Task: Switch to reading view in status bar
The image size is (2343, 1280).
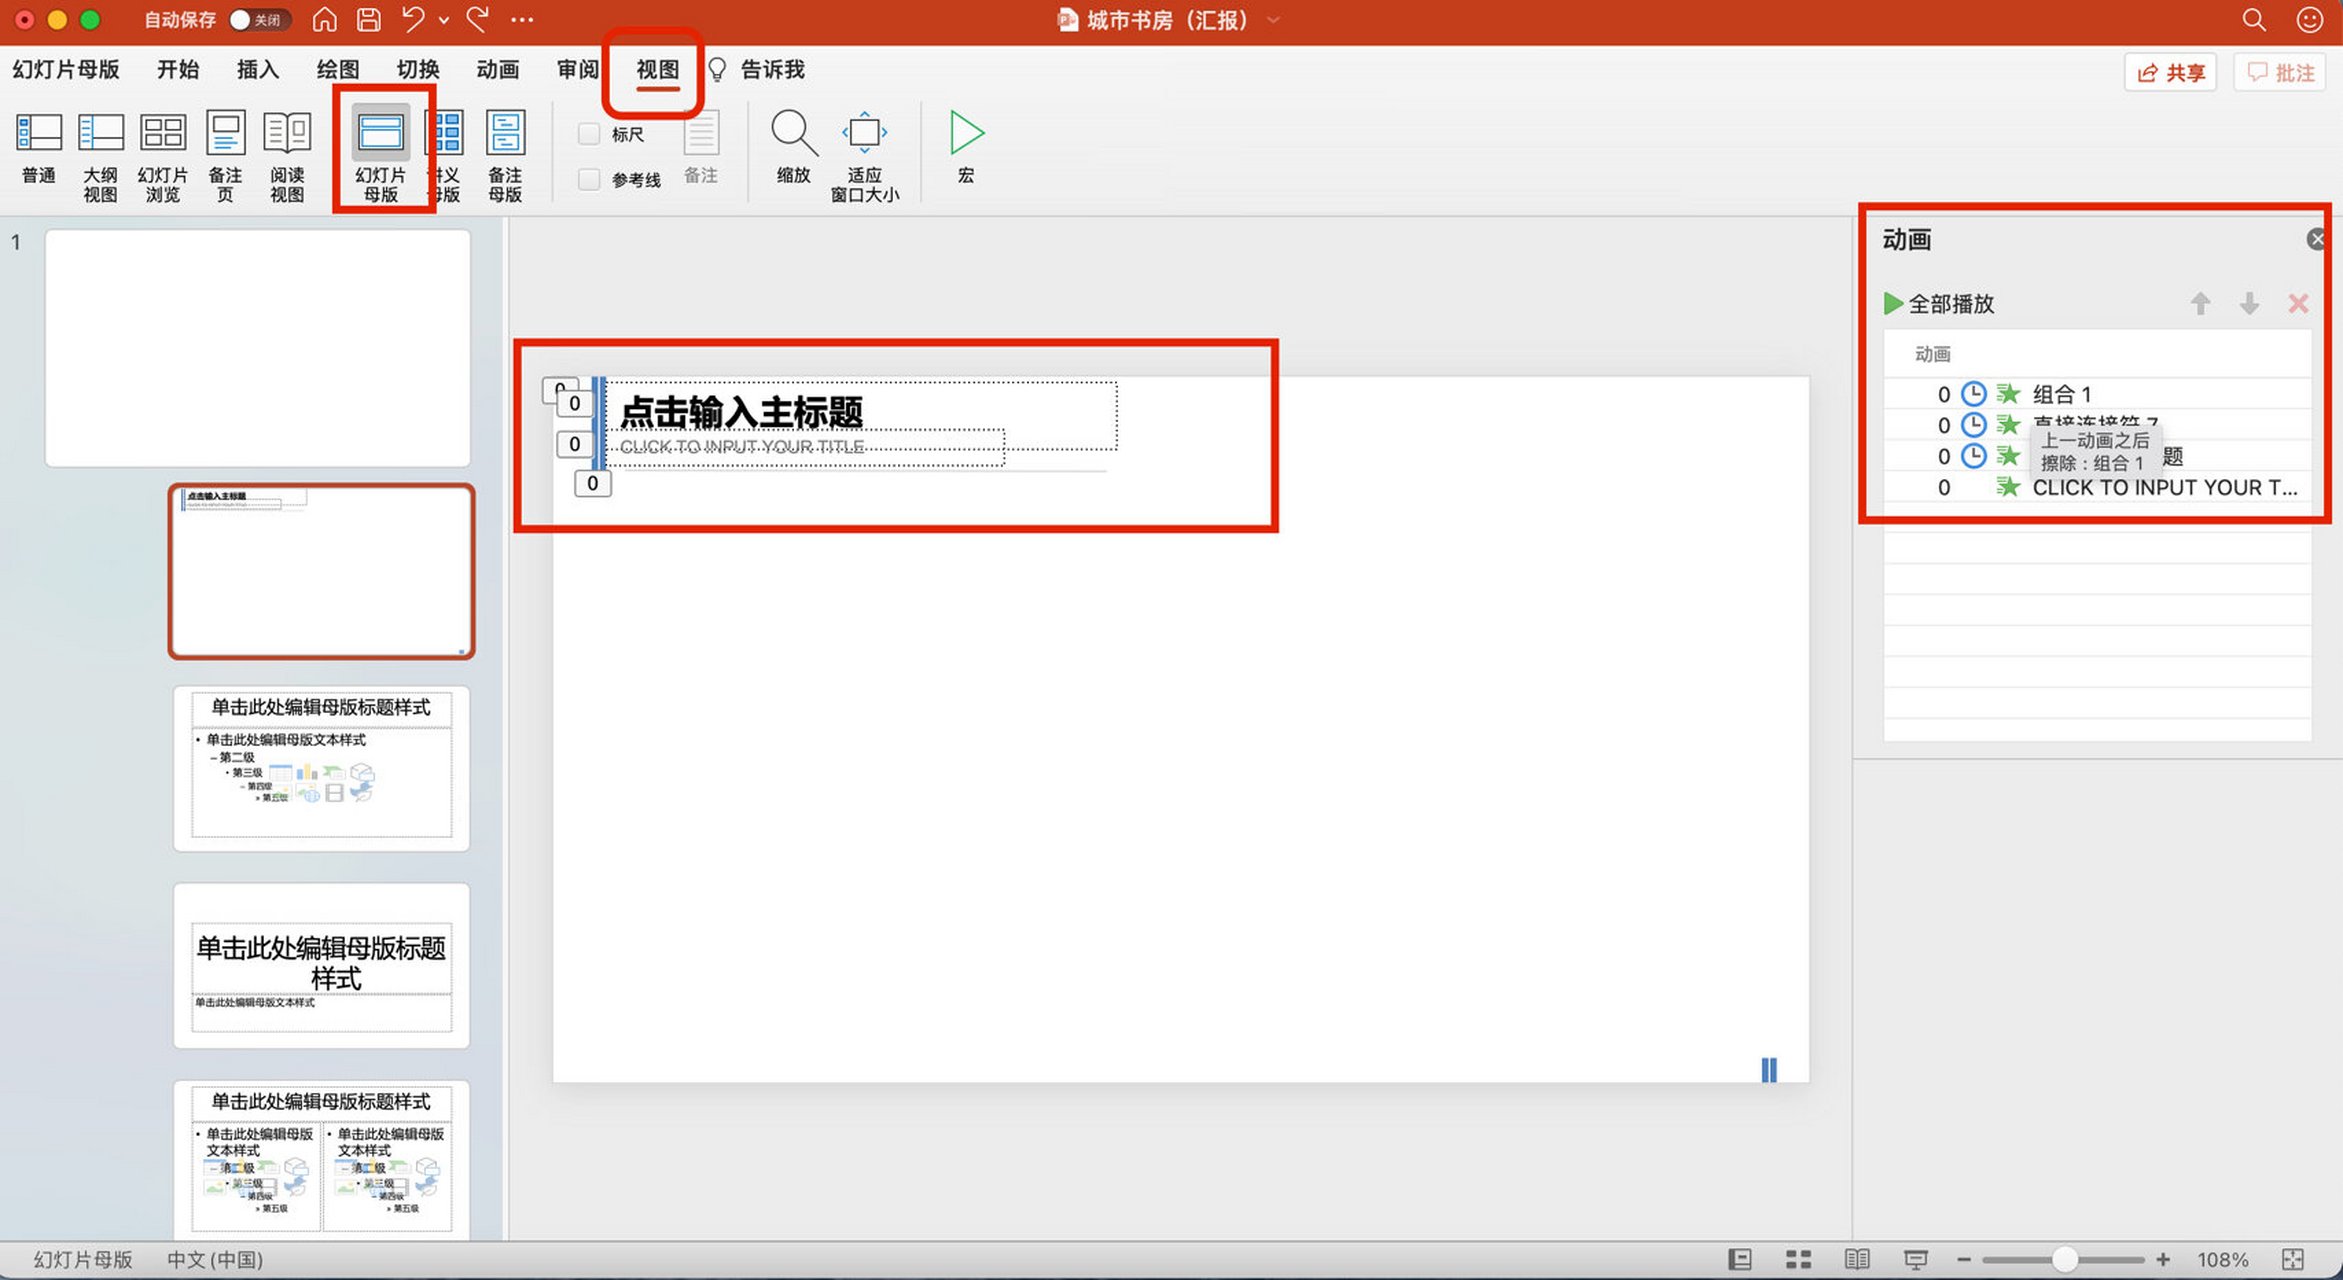Action: 1857,1259
